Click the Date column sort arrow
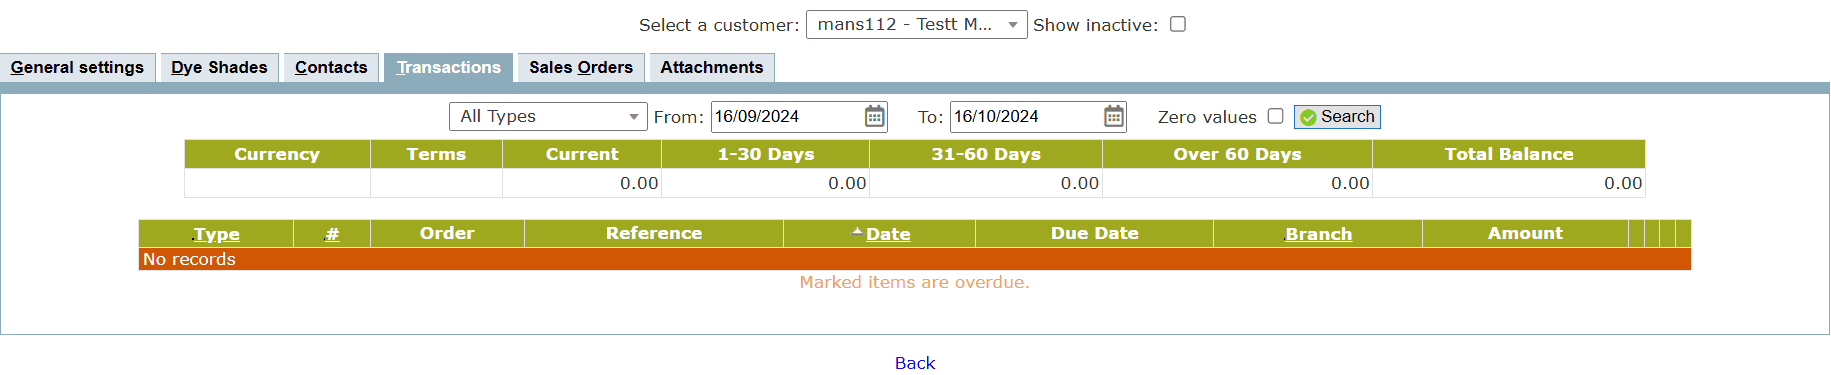Viewport: 1831px width, 375px height. 857,231
